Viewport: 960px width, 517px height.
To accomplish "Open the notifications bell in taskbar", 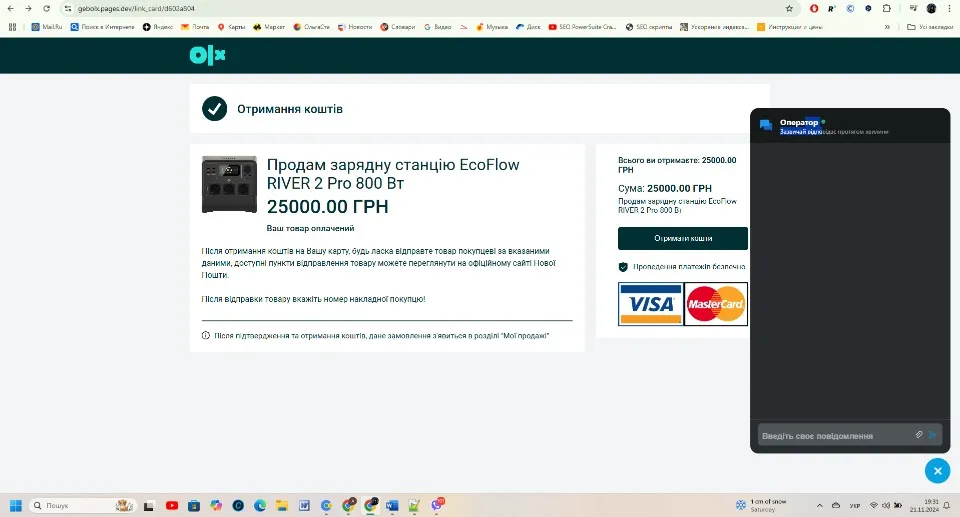I will click(947, 505).
